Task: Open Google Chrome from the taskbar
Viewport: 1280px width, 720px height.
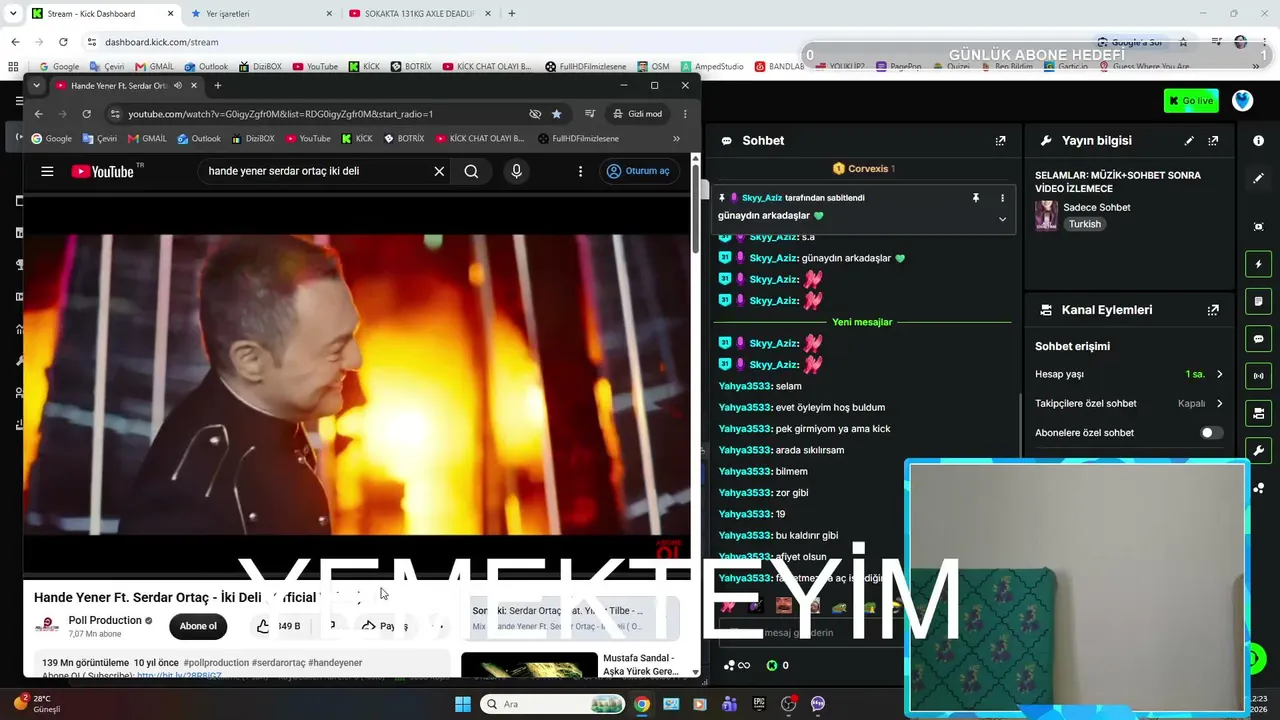Action: (x=641, y=704)
